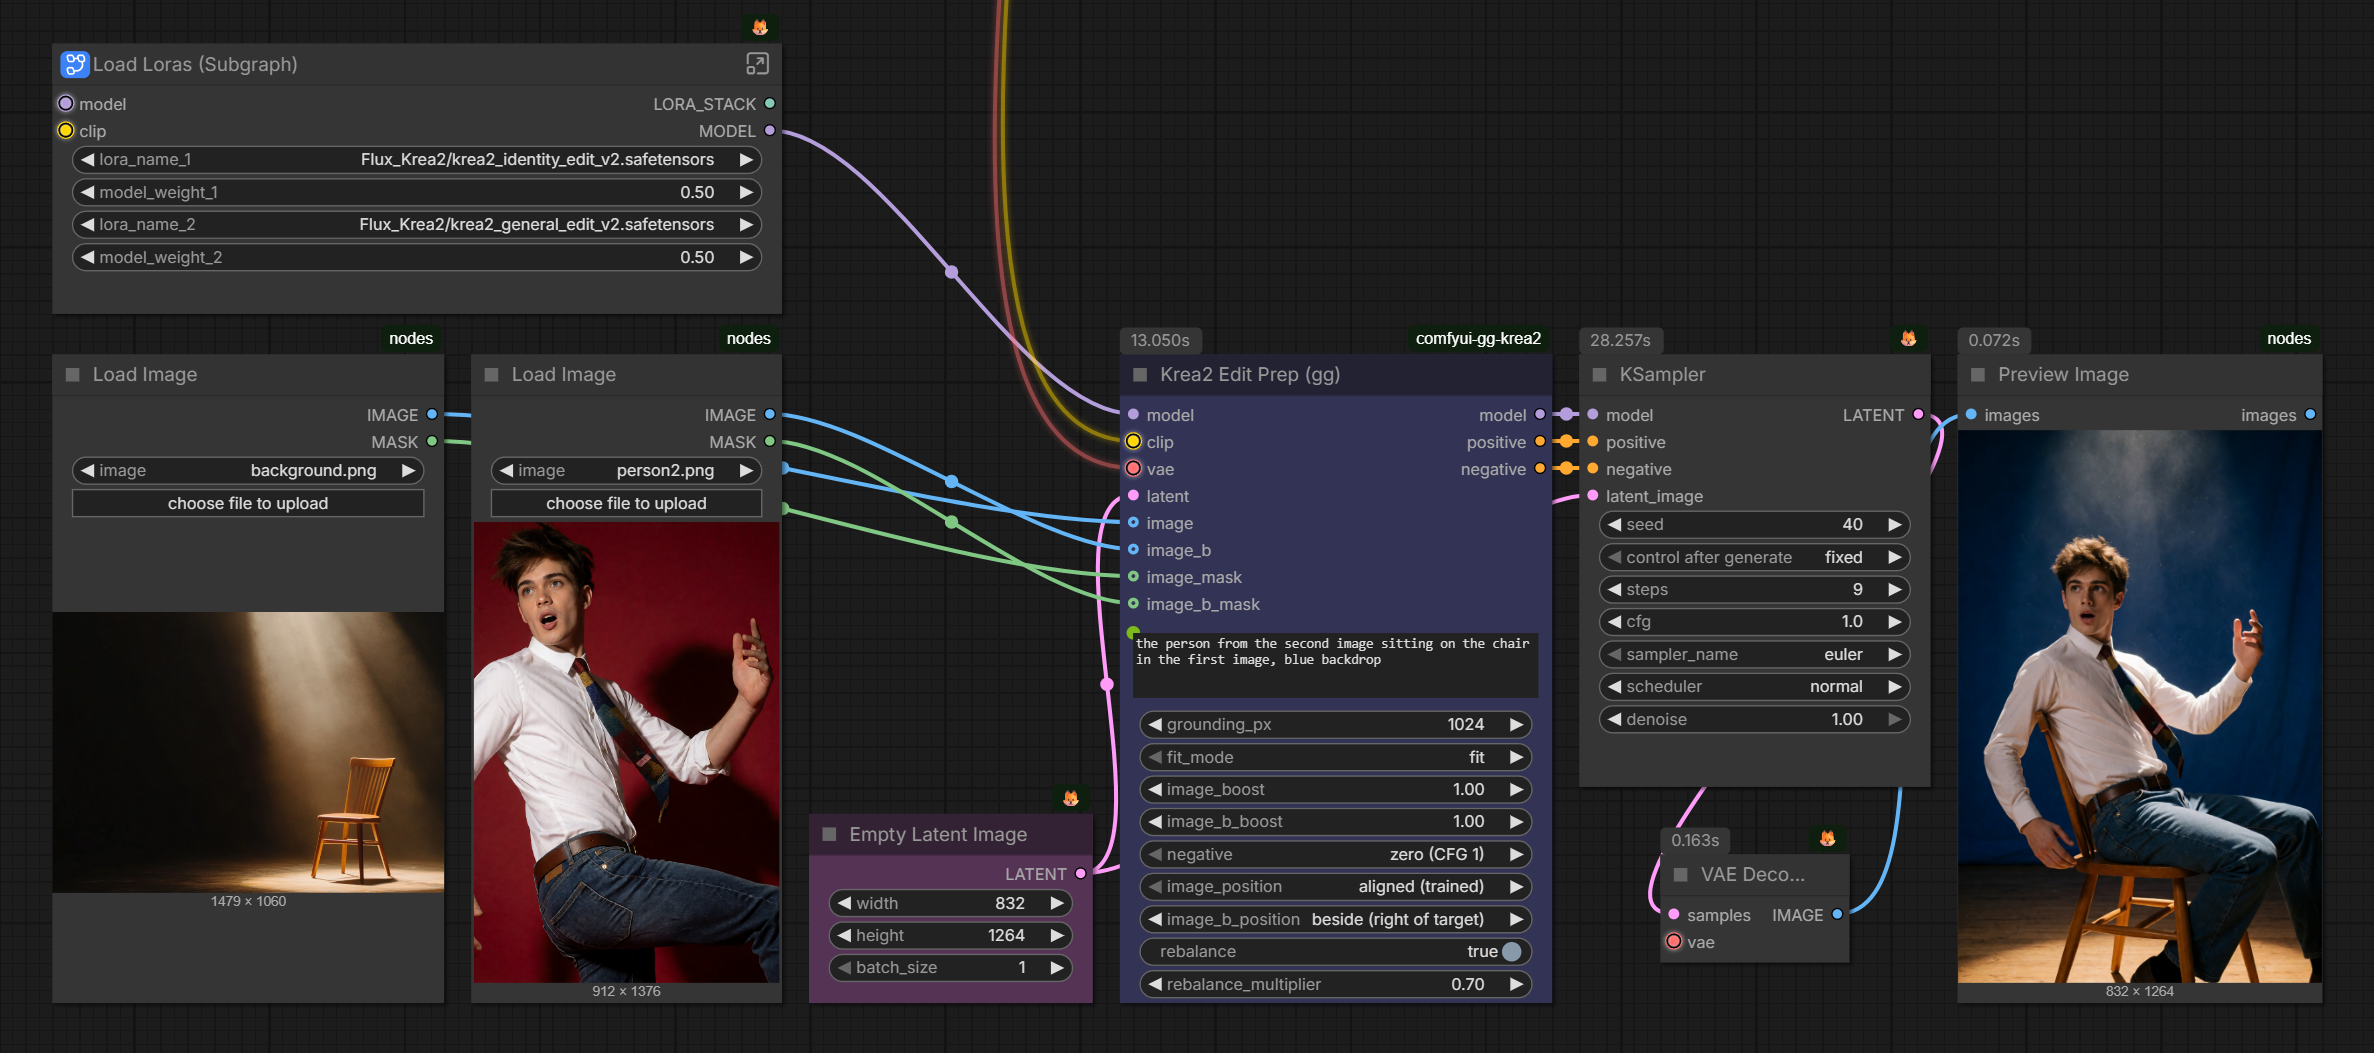This screenshot has width=2374, height=1053.
Task: Open the image_b_position dropdown
Action: tap(1336, 920)
